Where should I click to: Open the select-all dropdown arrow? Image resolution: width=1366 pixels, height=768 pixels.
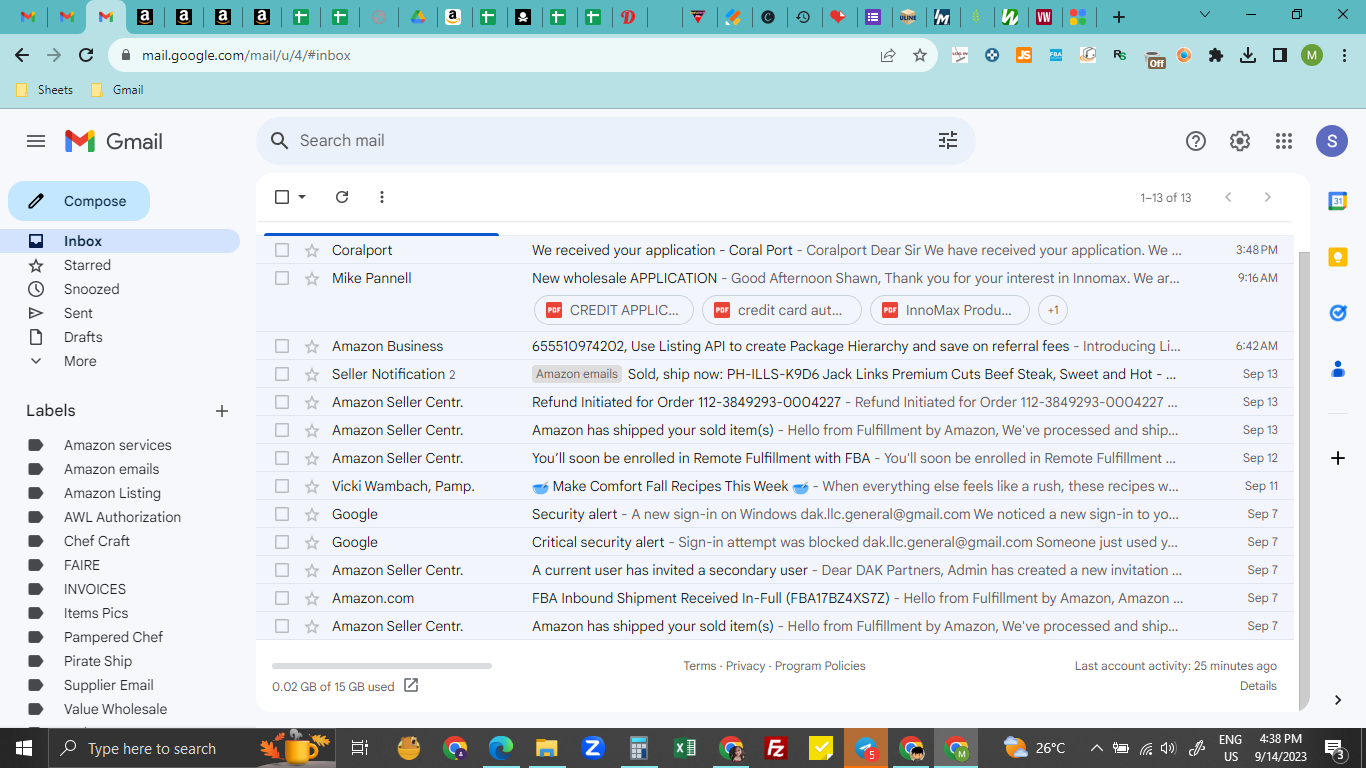tap(302, 197)
